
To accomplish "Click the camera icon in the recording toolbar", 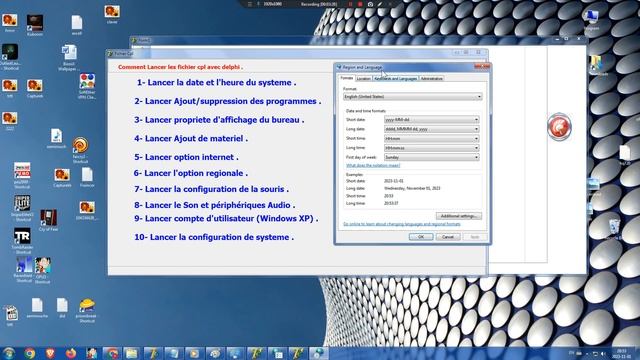I will tap(370, 4).
